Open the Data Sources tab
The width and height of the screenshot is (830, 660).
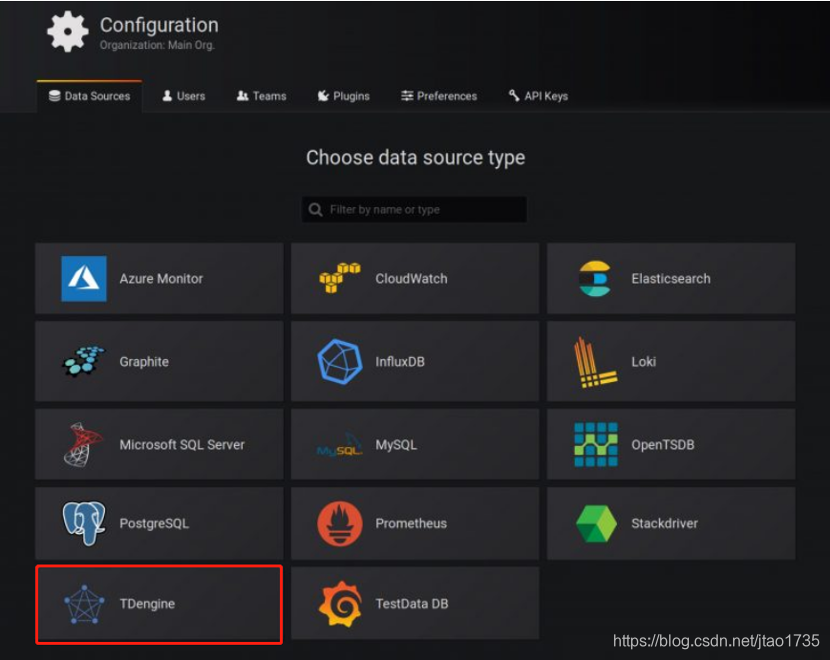(x=89, y=96)
